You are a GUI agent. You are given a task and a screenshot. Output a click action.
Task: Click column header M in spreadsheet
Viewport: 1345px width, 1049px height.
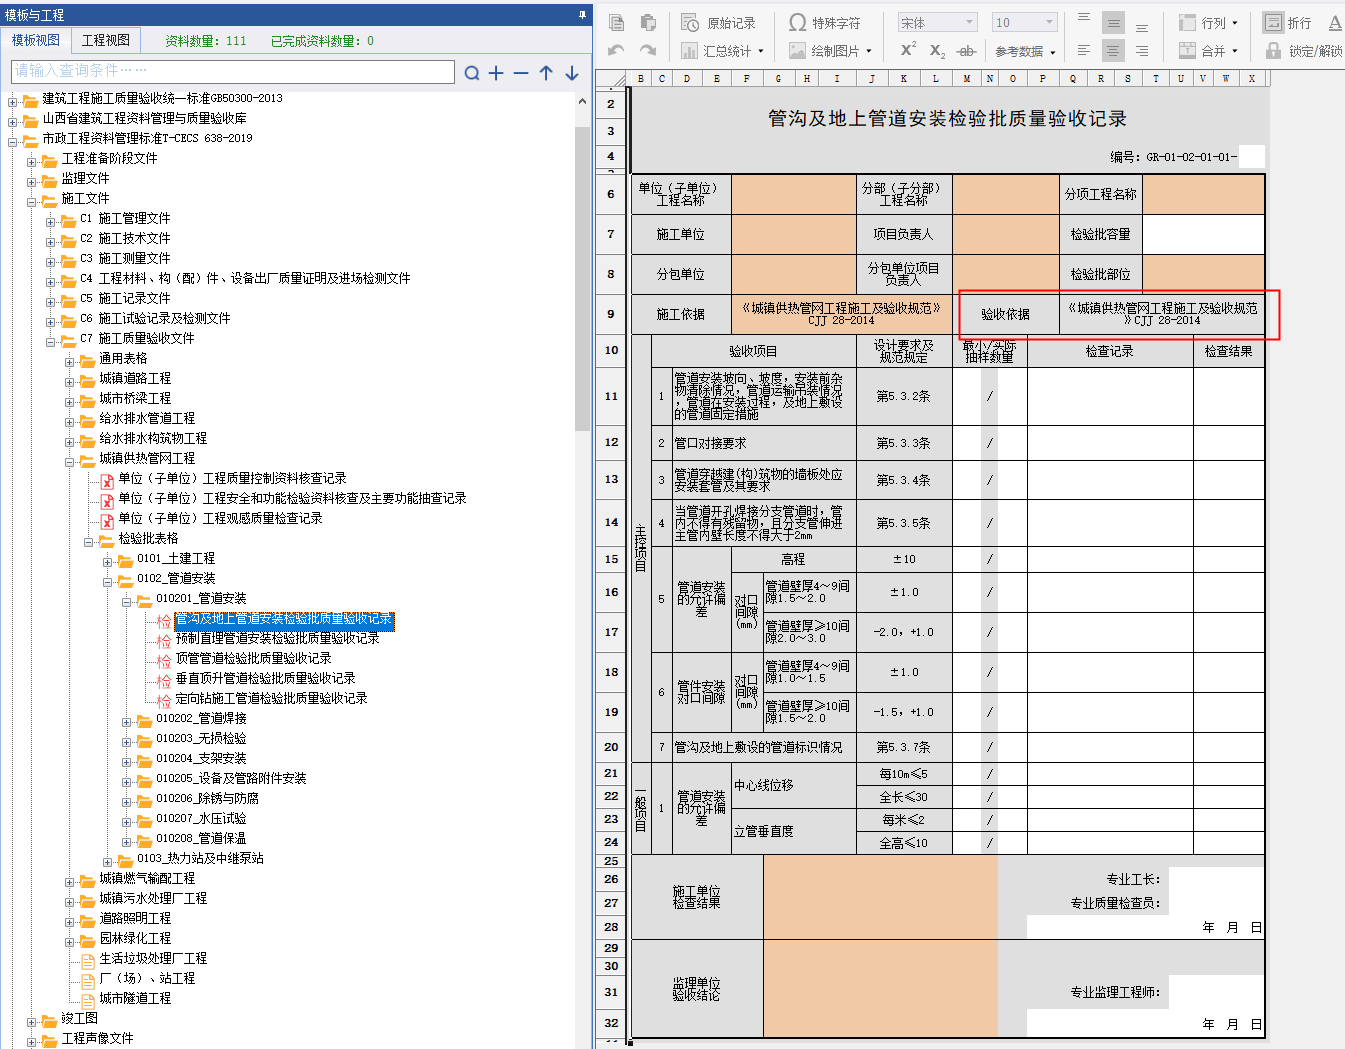[x=966, y=78]
